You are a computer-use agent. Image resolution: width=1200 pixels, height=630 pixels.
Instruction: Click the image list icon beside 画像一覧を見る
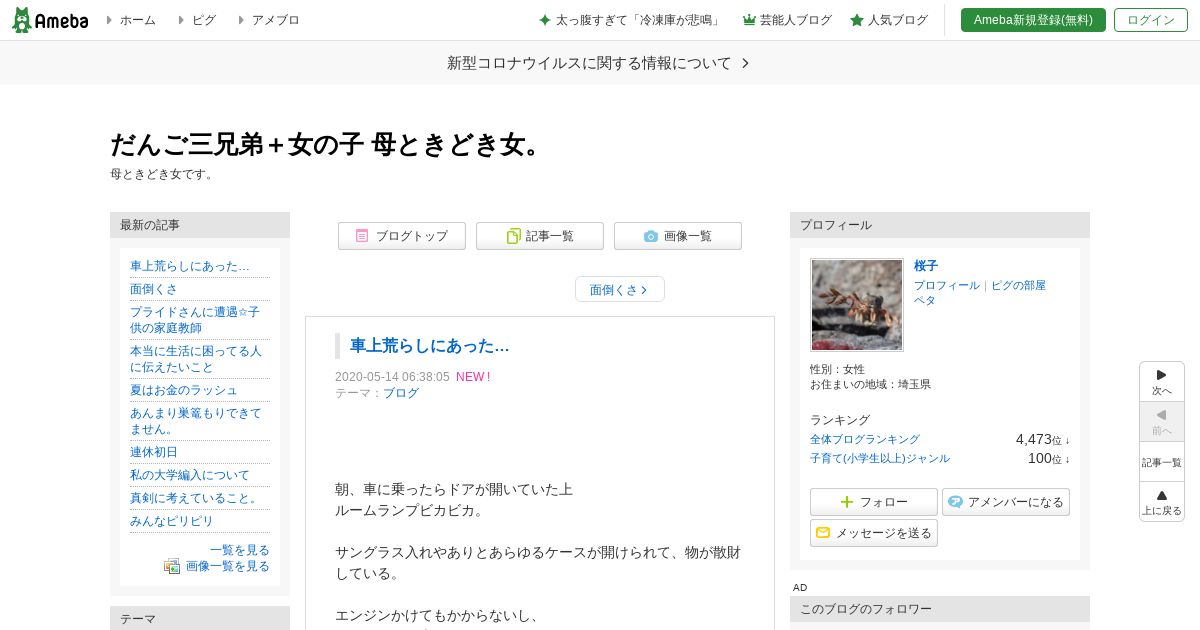pyautogui.click(x=172, y=566)
